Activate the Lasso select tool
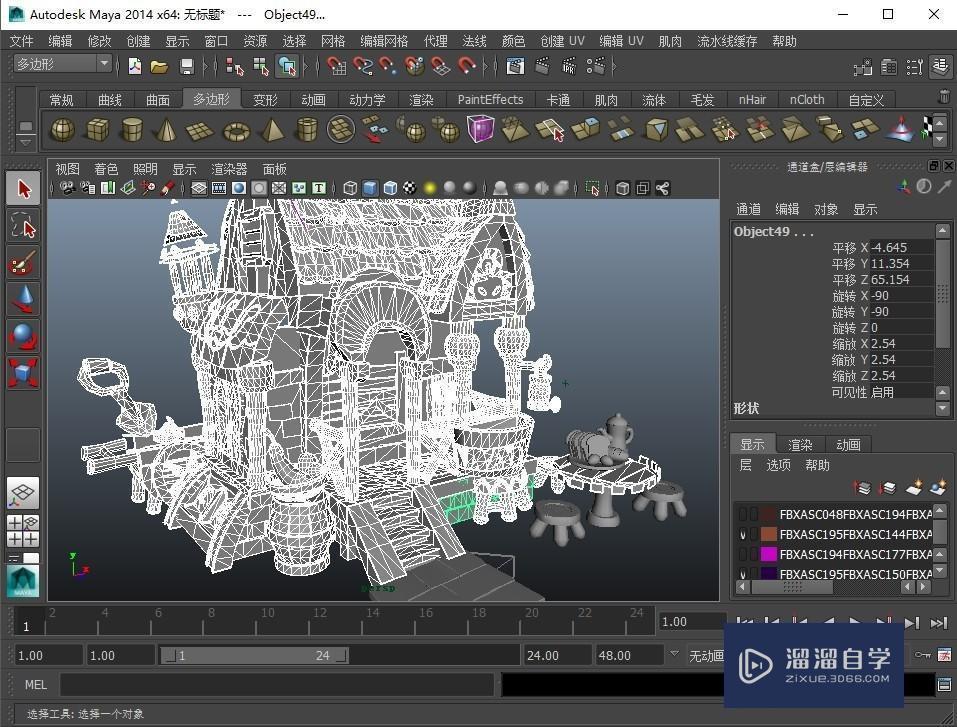This screenshot has height=727, width=957. pos(23,225)
